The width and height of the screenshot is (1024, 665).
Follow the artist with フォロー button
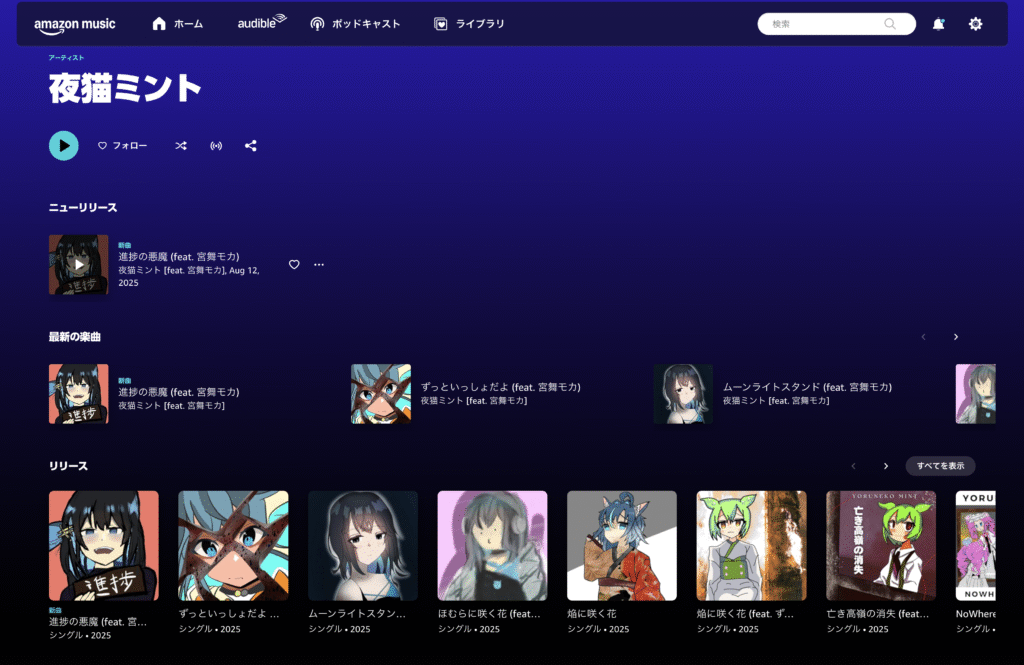click(122, 146)
